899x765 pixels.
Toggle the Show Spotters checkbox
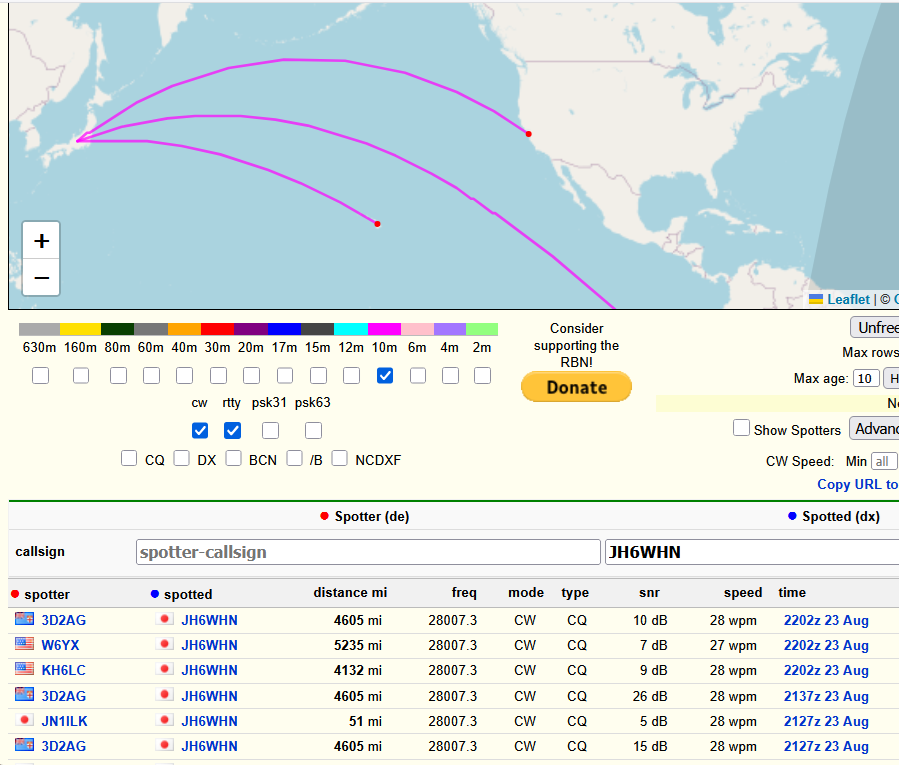(741, 428)
